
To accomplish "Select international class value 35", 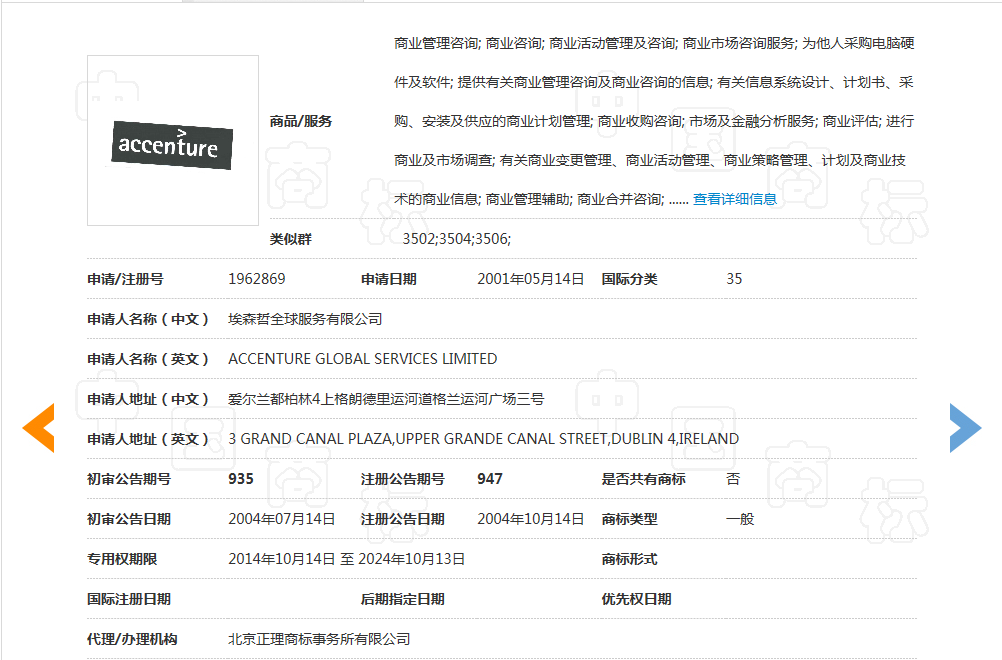I will coord(734,279).
